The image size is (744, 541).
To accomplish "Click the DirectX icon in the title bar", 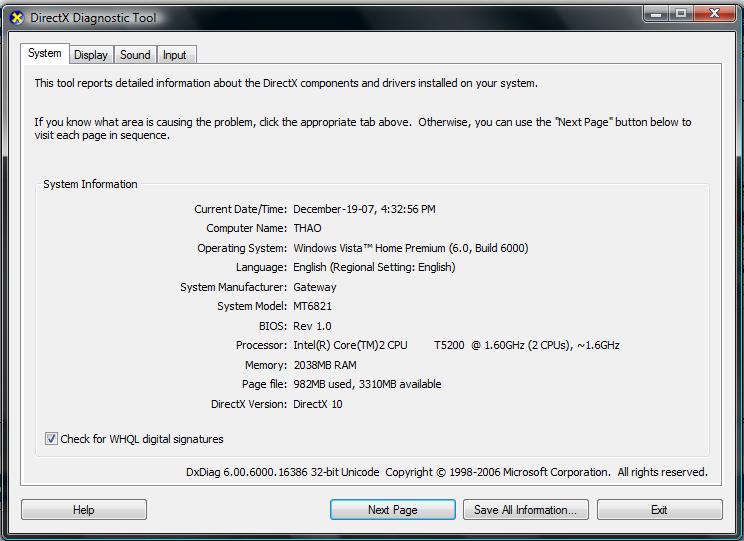I will pyautogui.click(x=17, y=18).
